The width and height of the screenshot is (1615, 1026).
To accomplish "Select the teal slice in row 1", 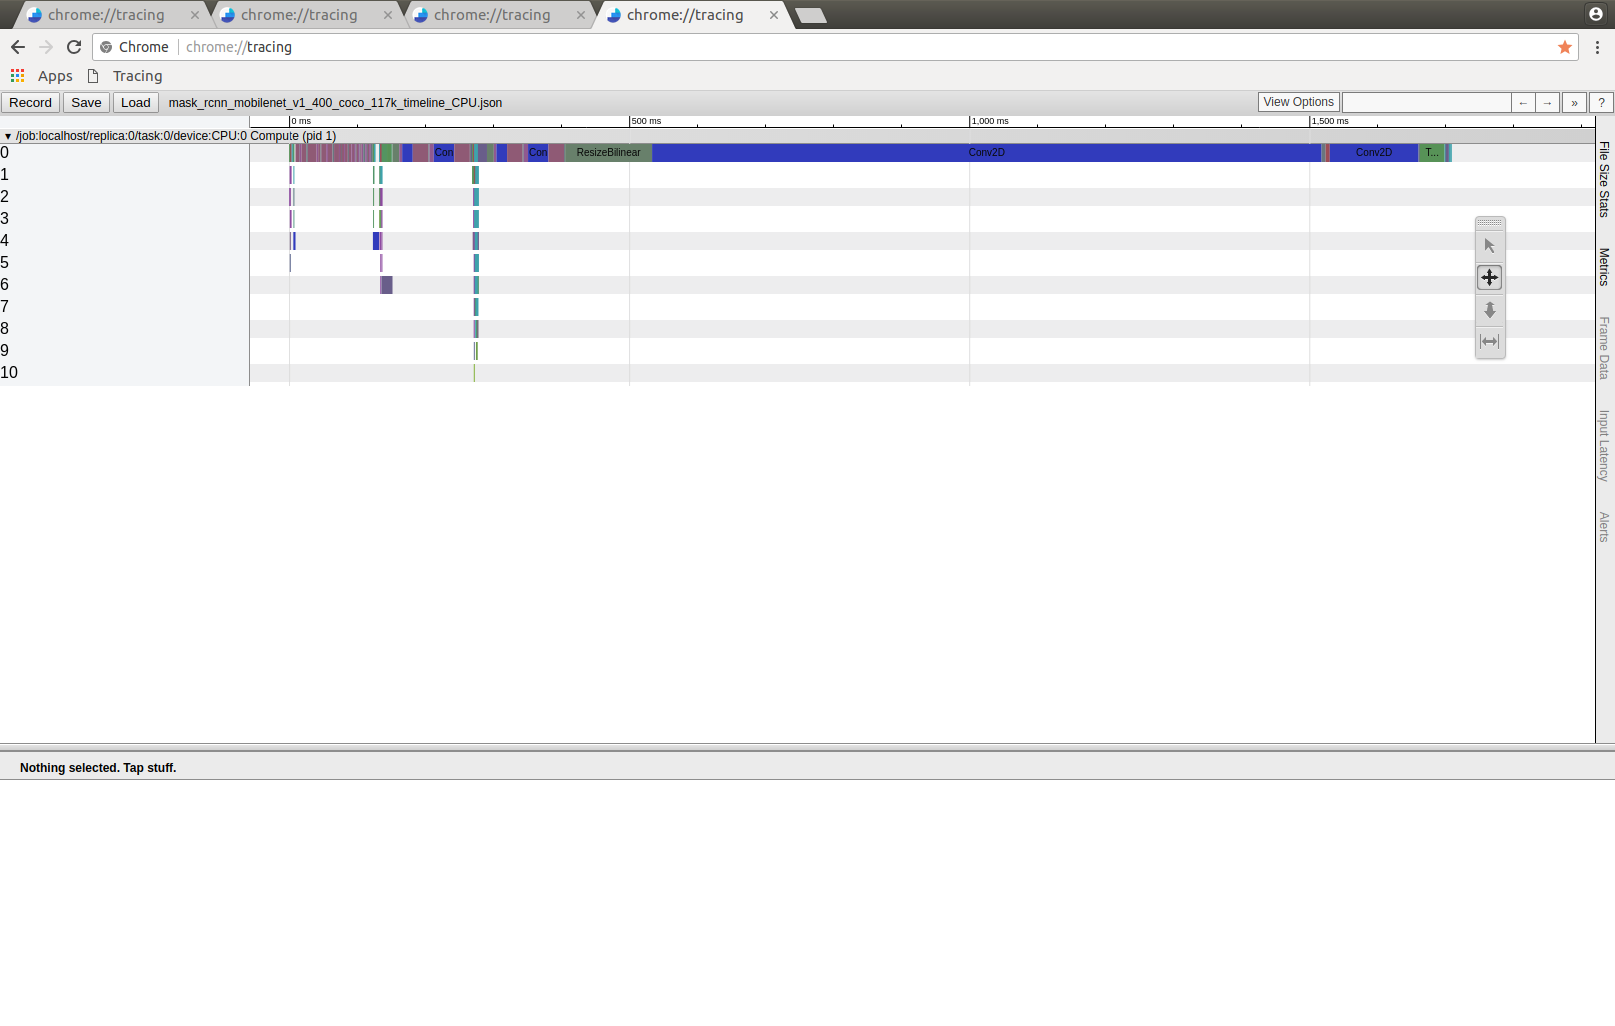I will [476, 175].
